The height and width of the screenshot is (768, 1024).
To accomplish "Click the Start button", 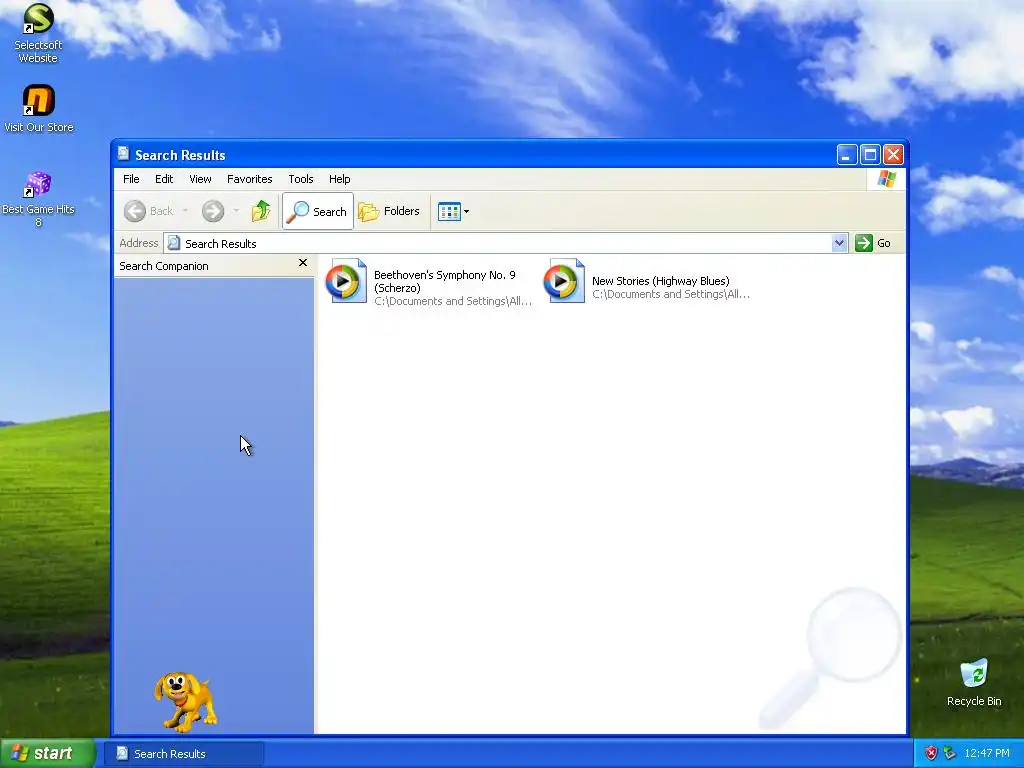I will 48,753.
